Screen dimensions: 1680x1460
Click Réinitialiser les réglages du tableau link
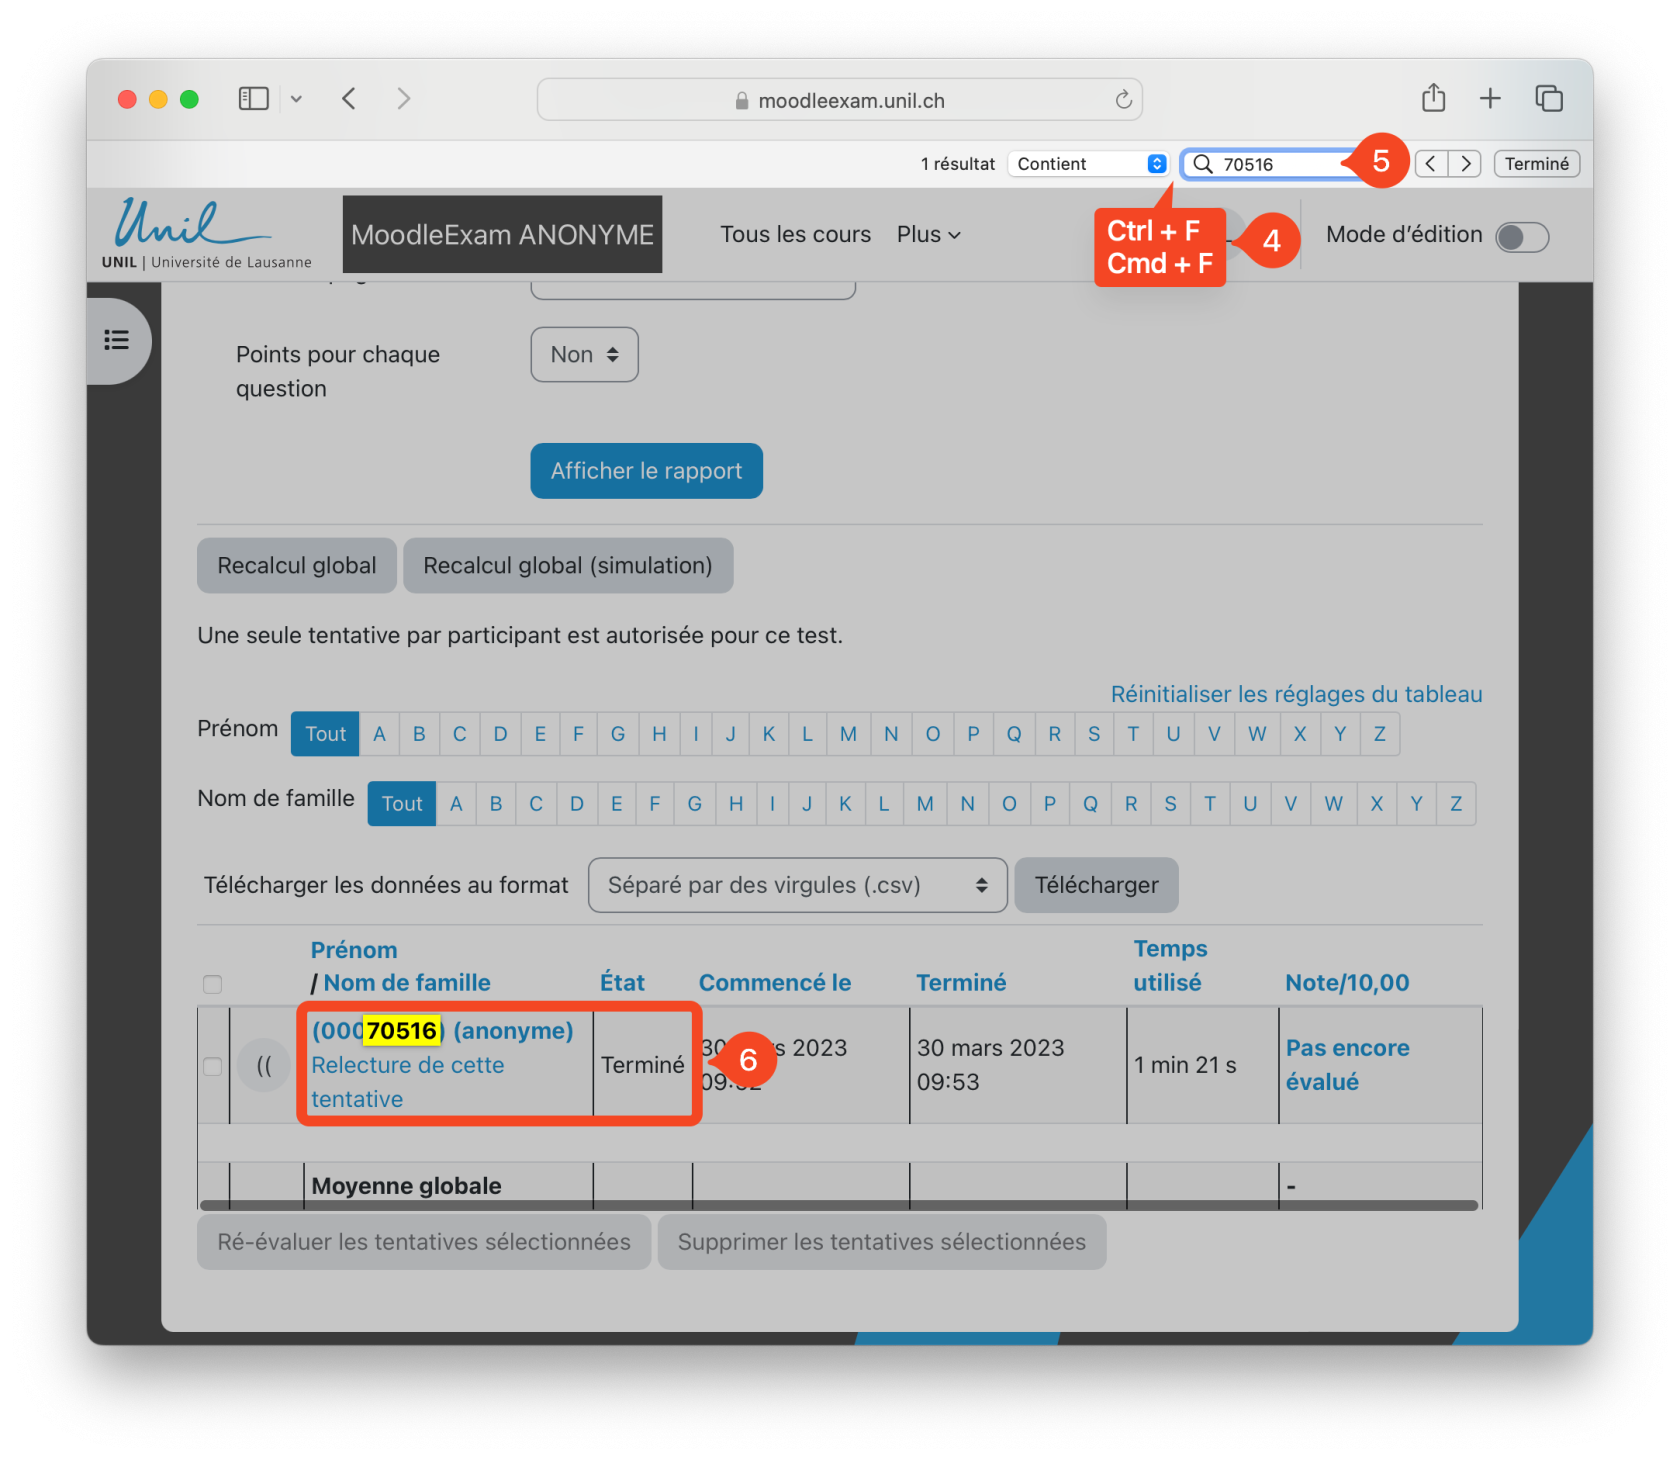[x=1296, y=694]
